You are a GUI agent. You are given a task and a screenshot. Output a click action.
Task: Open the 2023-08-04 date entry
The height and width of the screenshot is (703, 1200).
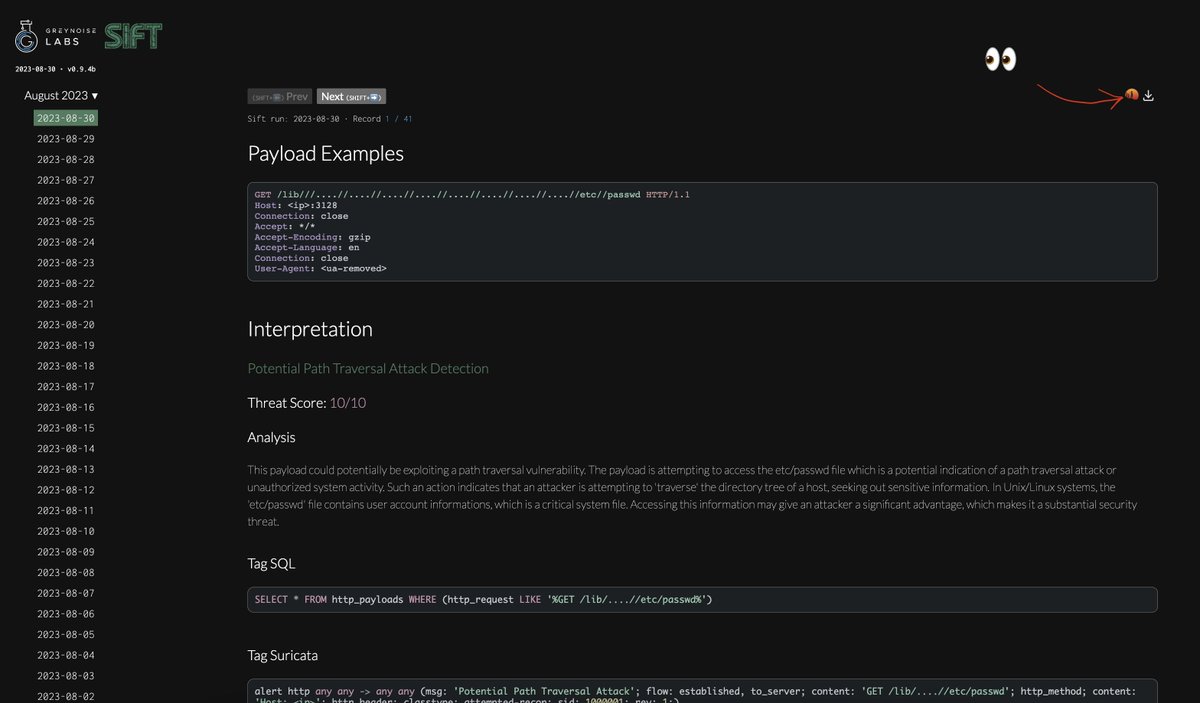pos(66,656)
